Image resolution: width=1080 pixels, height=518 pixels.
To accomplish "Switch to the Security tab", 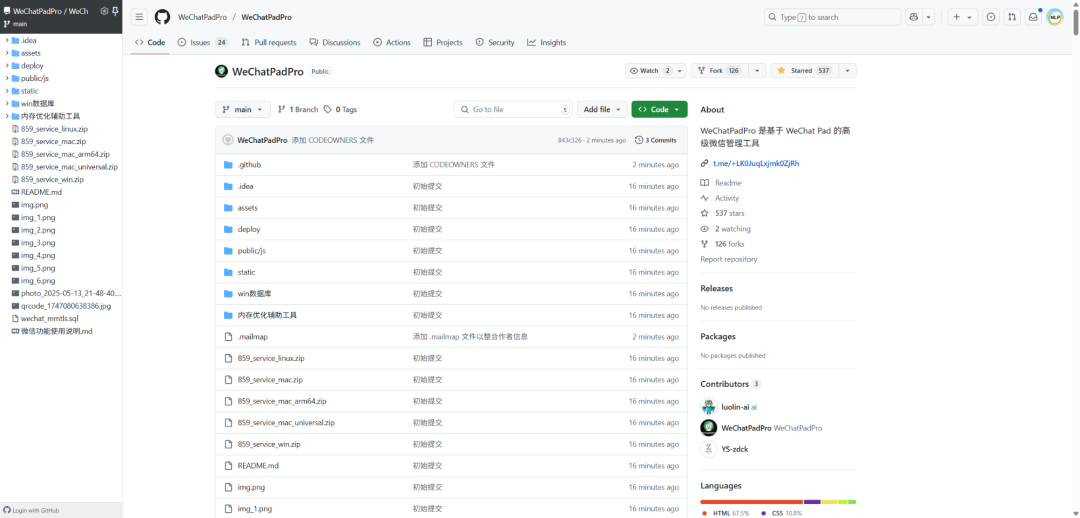I will [495, 43].
